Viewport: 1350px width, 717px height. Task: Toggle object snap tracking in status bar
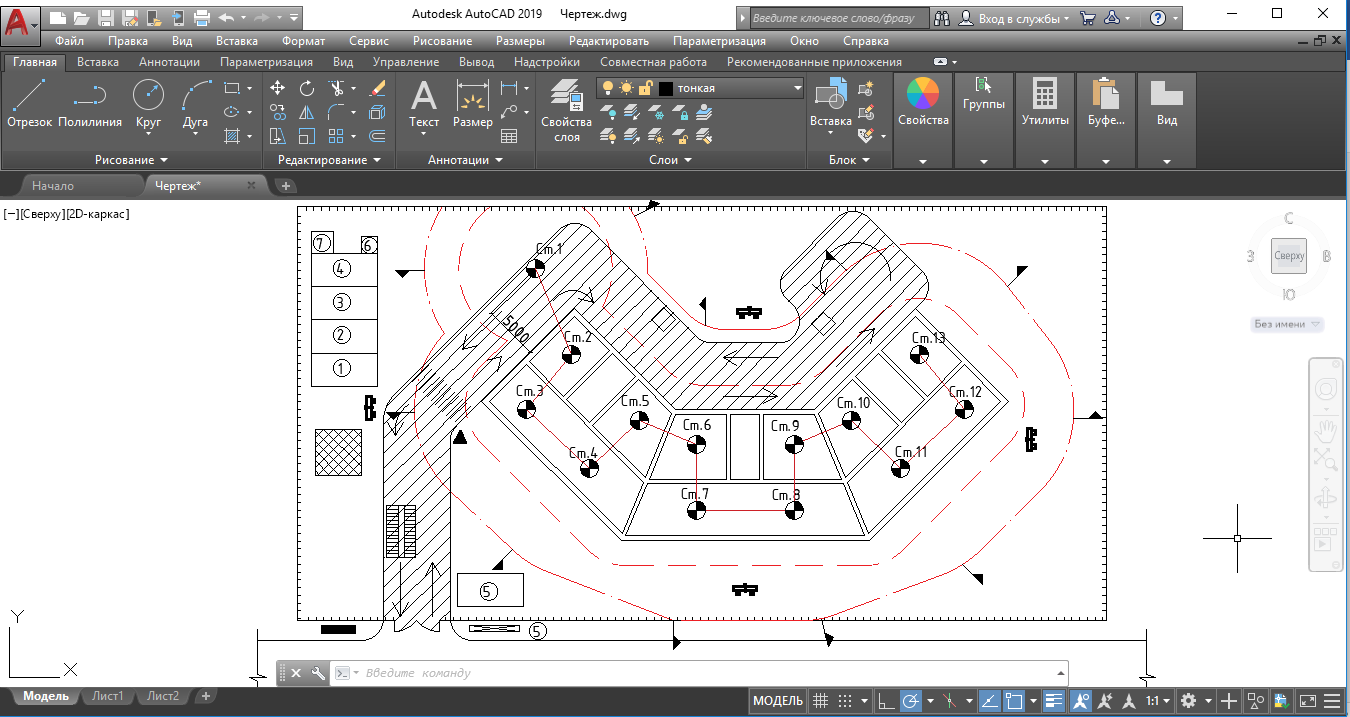pyautogui.click(x=988, y=701)
